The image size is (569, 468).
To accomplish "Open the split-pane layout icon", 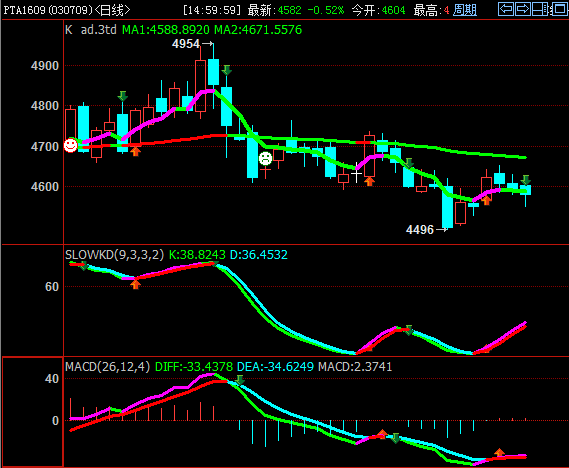I will tap(540, 9).
